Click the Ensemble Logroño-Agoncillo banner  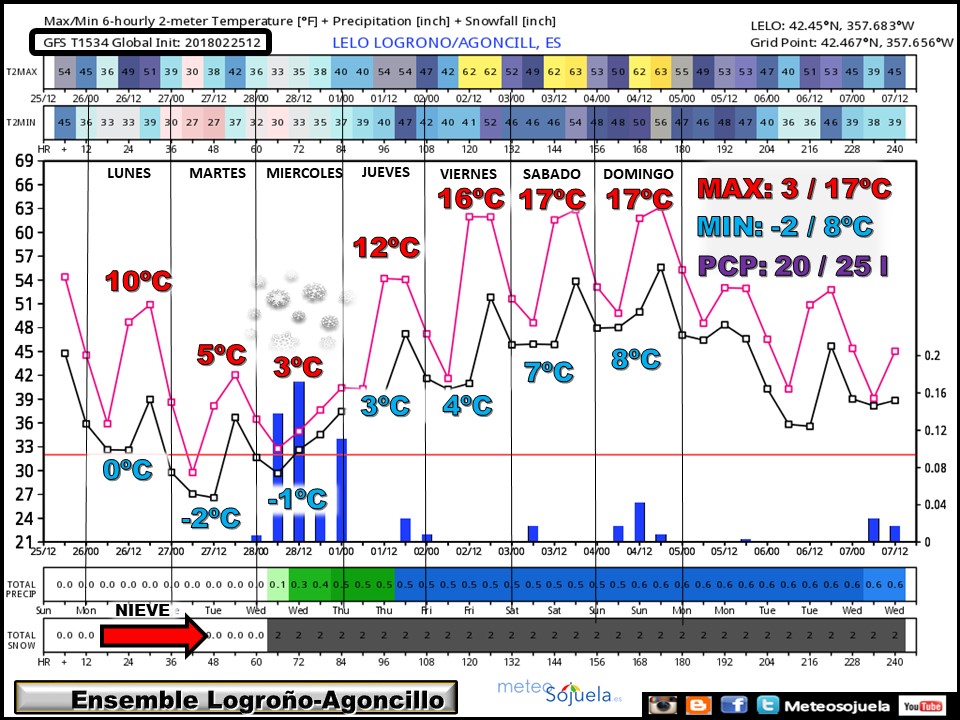click(236, 699)
